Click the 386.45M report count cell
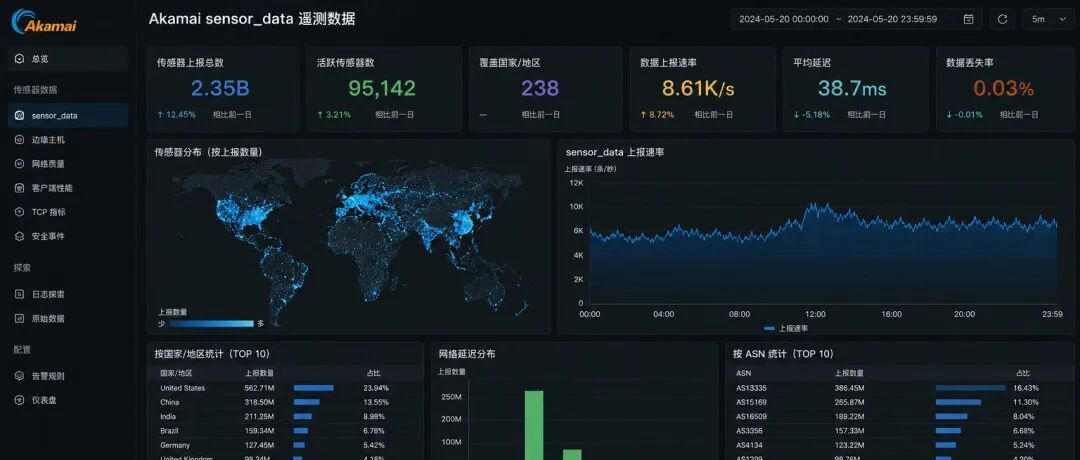This screenshot has width=1080, height=460. 849,388
